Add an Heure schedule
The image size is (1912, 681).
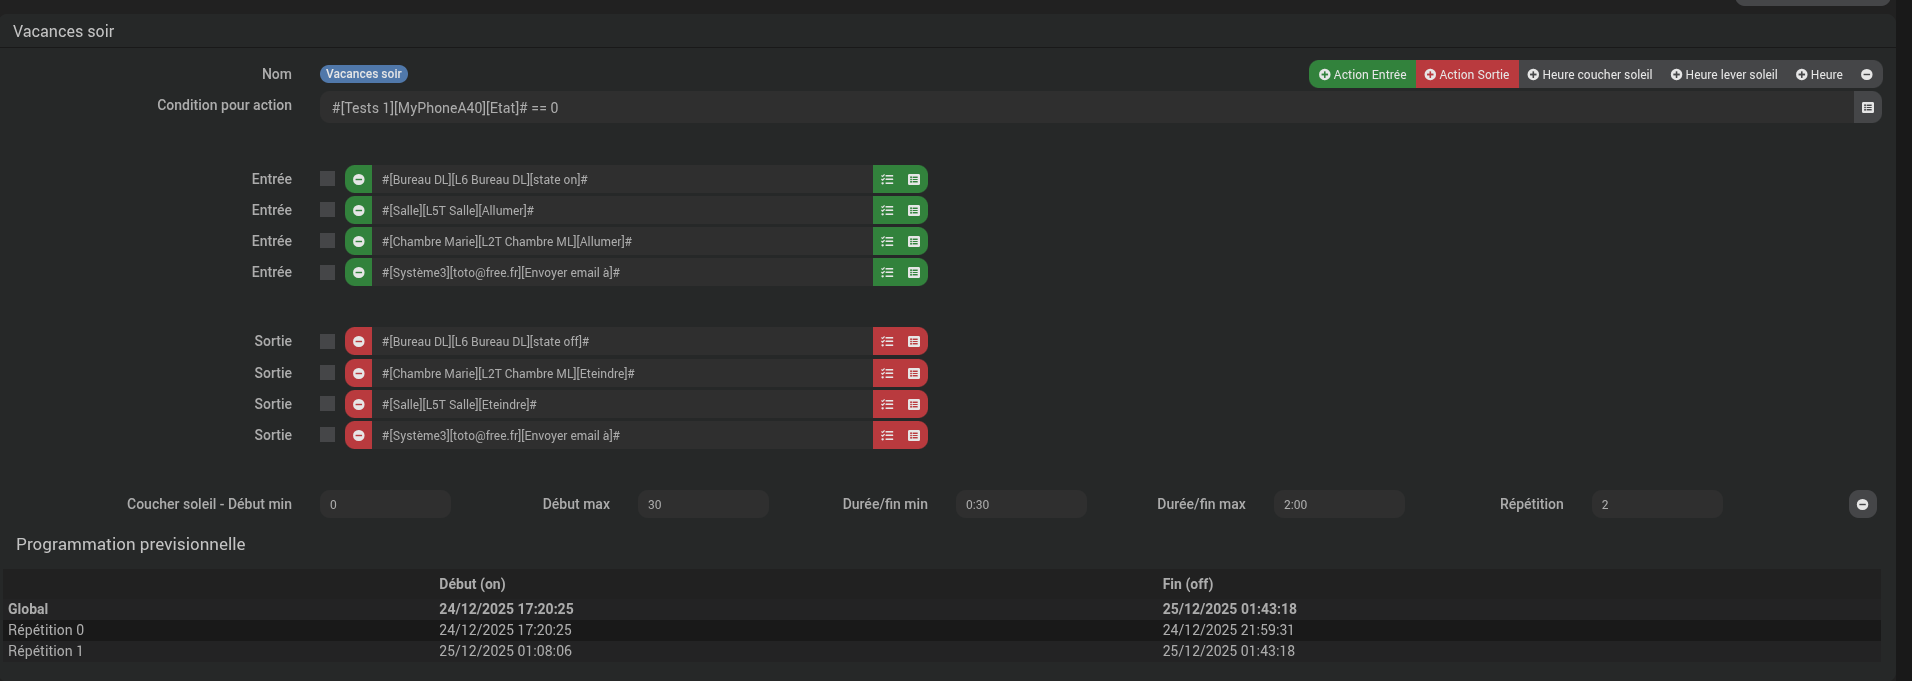(x=1819, y=74)
